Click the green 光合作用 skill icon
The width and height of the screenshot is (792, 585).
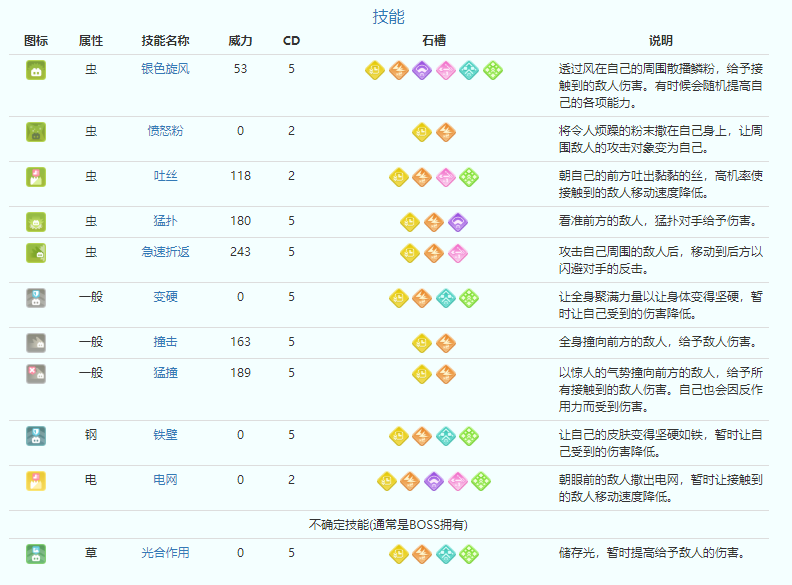pyautogui.click(x=36, y=552)
